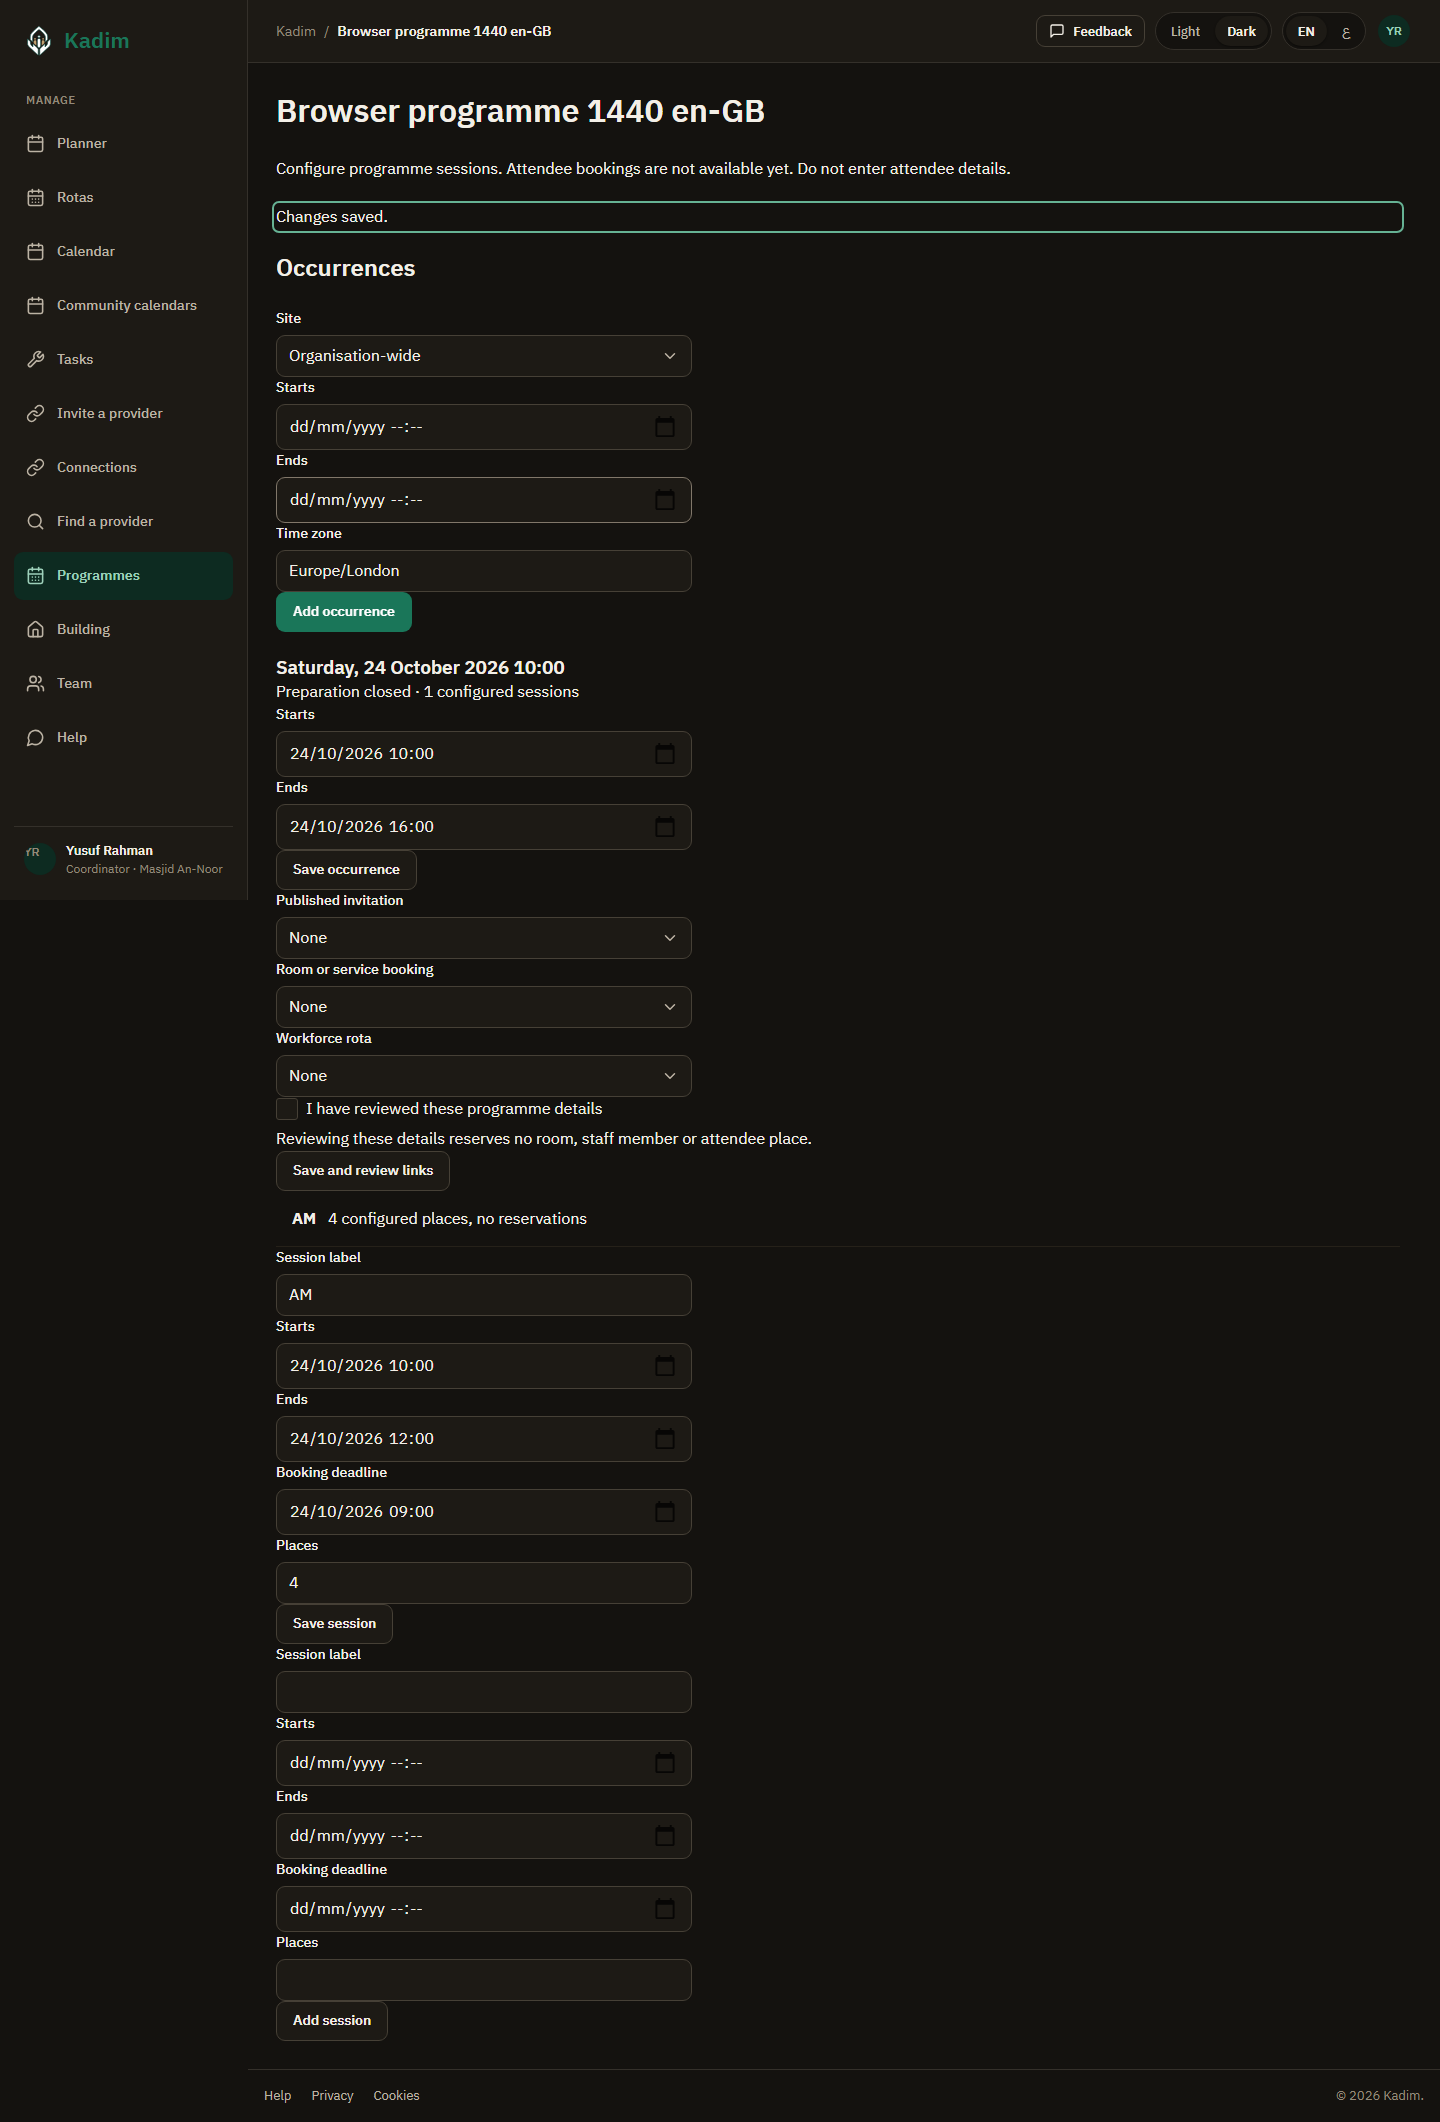Click the Team people icon
Image resolution: width=1440 pixels, height=2122 pixels.
[36, 683]
